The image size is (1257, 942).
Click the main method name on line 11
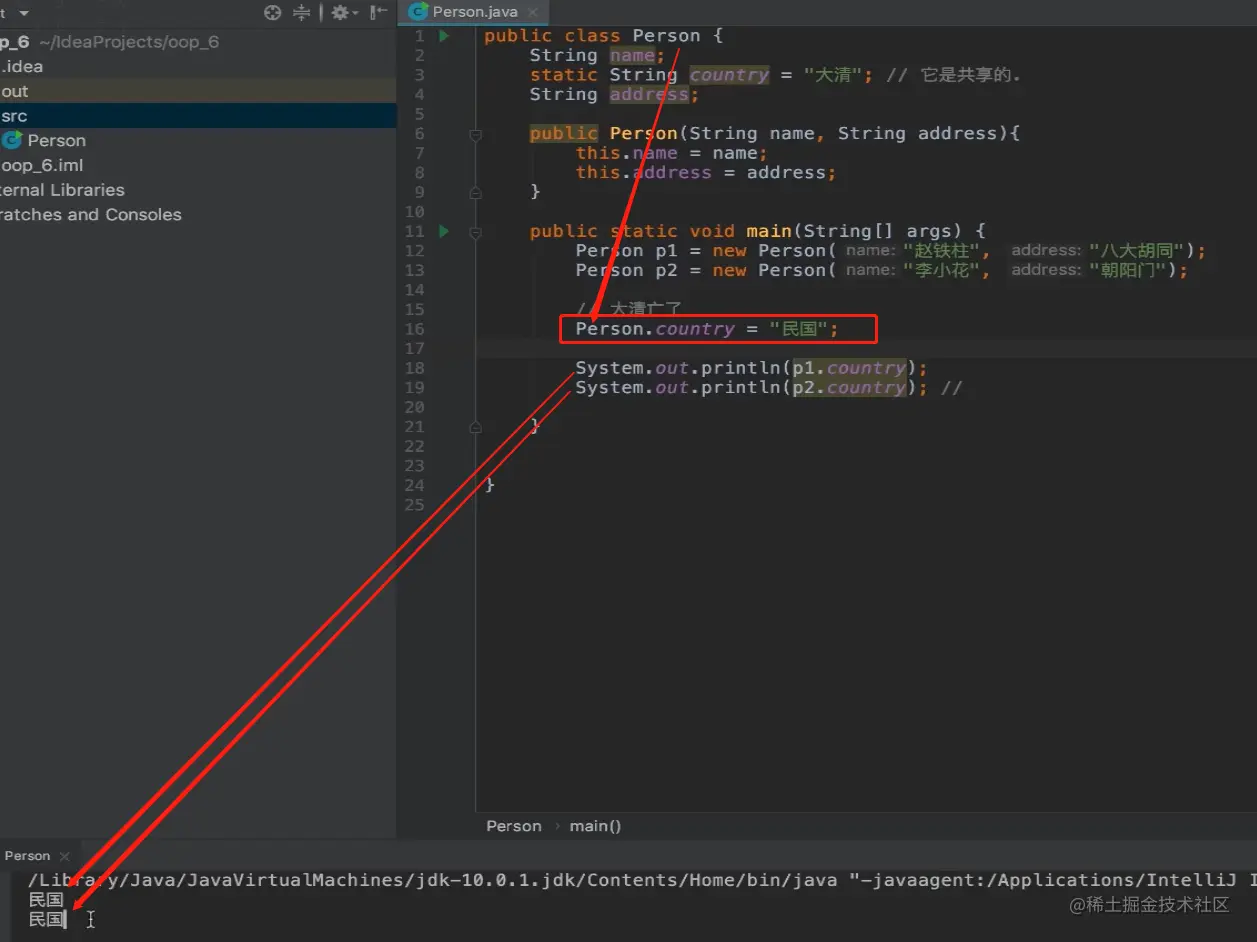[x=768, y=231]
